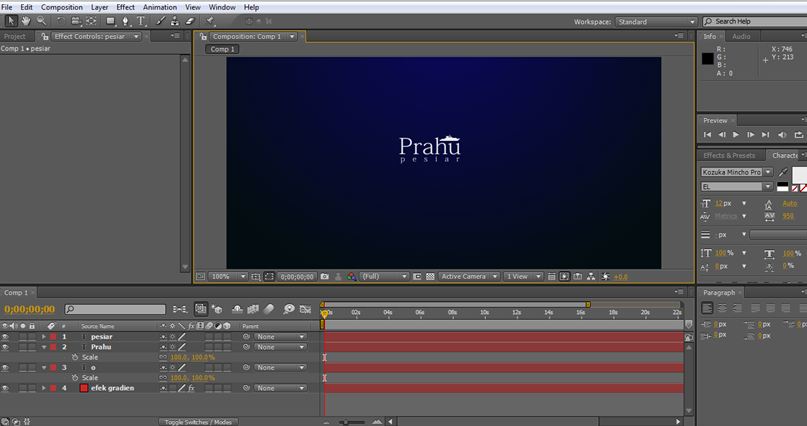The height and width of the screenshot is (426, 807).
Task: Hide the Prahu layer
Action: point(5,347)
